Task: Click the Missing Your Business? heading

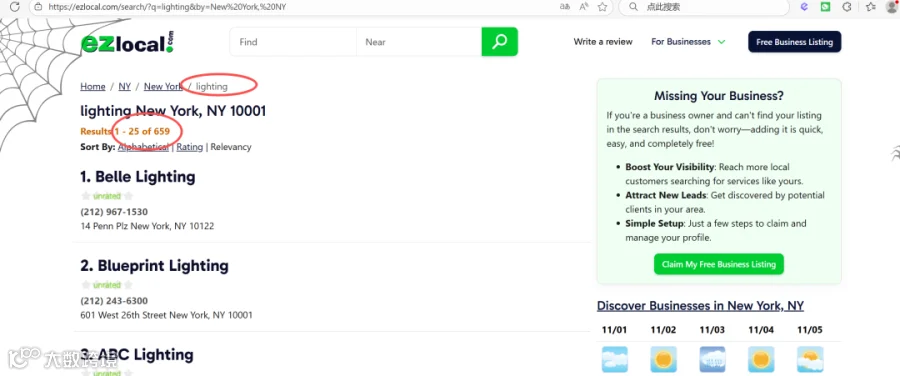Action: (719, 96)
